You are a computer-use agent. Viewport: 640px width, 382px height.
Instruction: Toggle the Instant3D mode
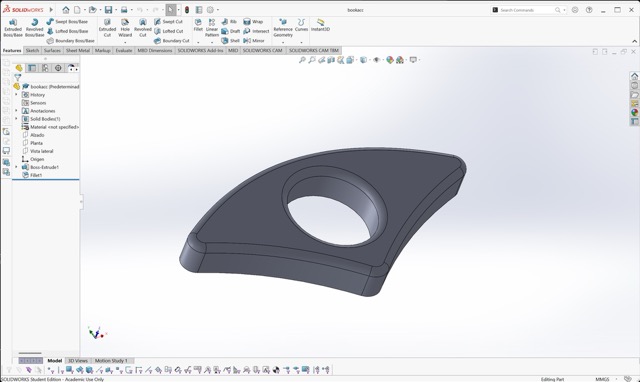point(320,25)
